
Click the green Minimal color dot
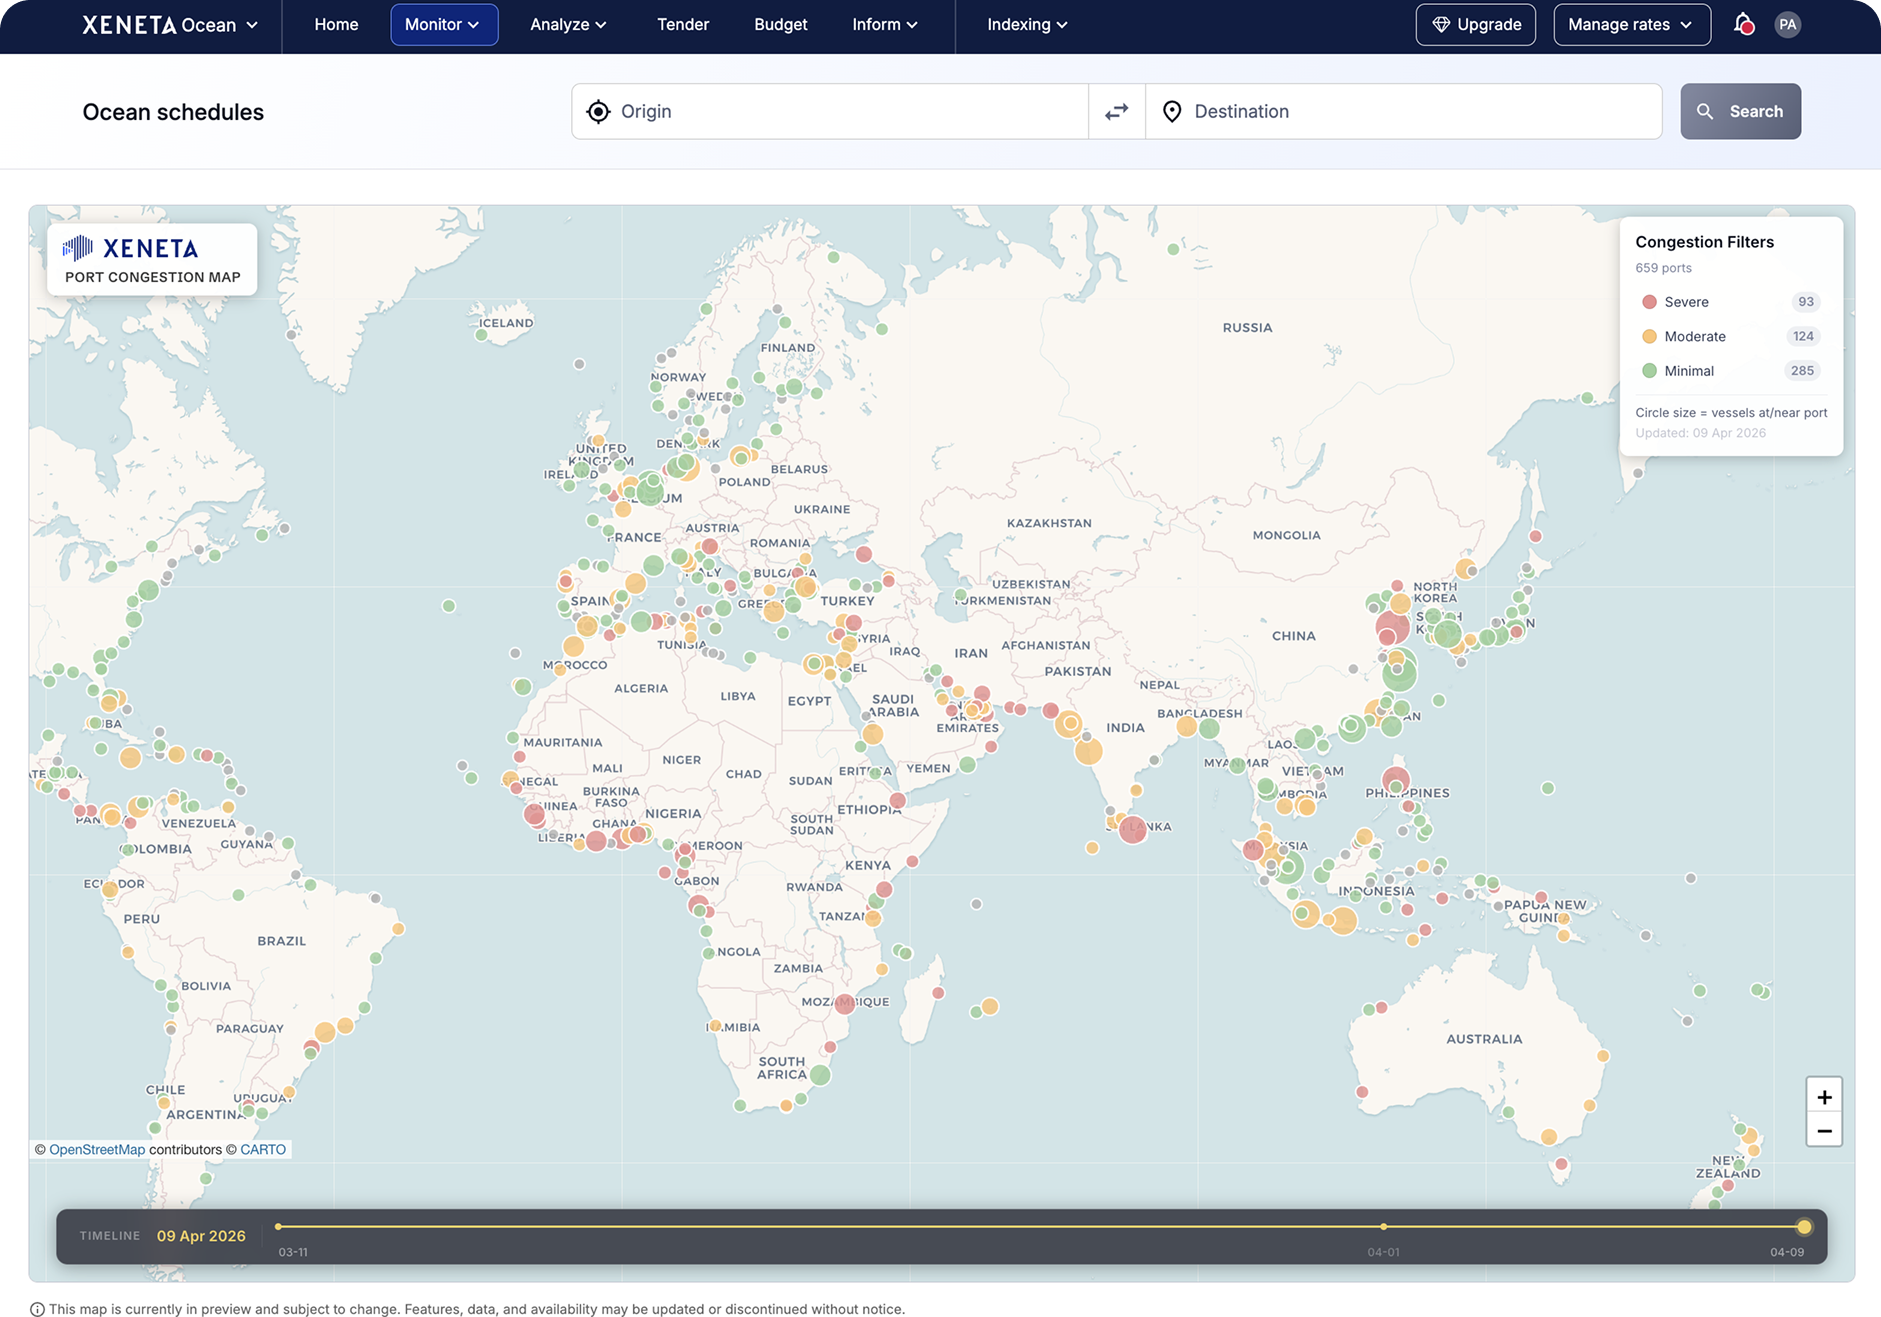tap(1649, 371)
